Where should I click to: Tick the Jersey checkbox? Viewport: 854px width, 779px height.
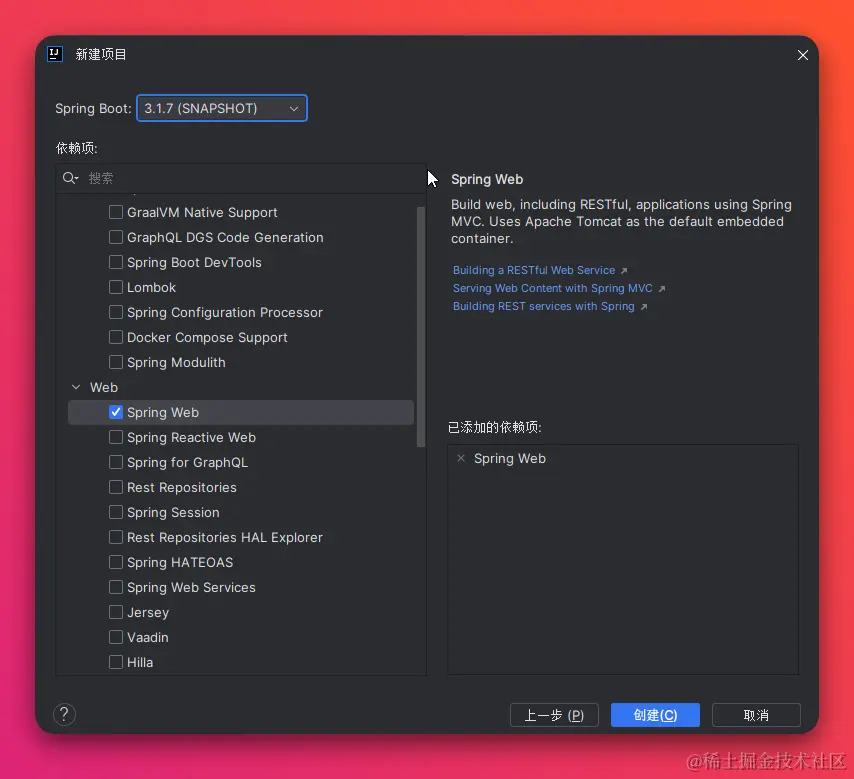(115, 613)
